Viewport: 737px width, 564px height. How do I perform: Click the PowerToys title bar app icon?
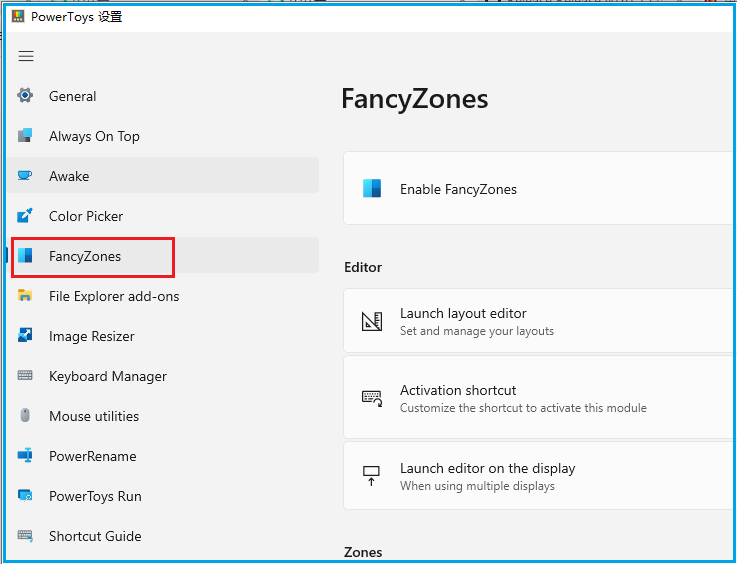click(x=18, y=17)
